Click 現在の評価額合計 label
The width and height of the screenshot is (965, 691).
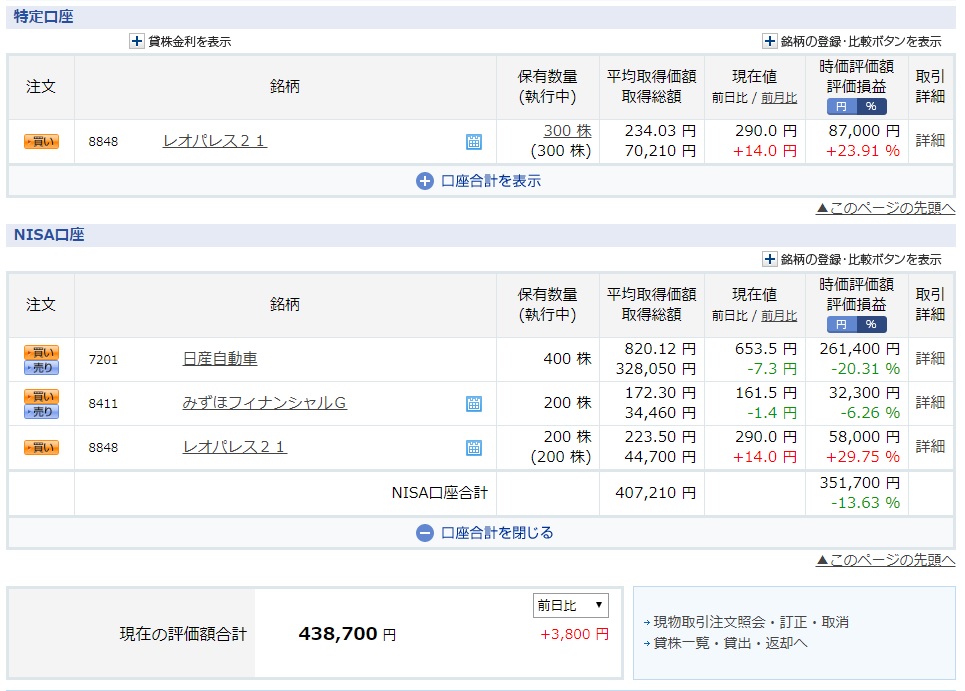pyautogui.click(x=183, y=634)
